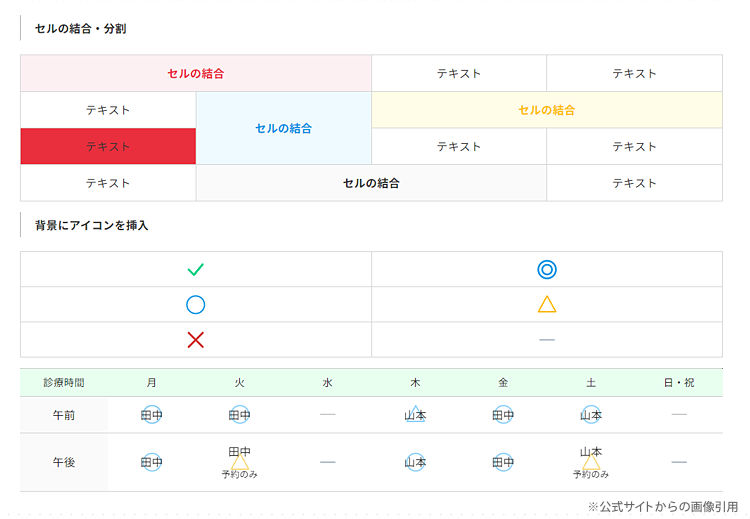Click the 水 column header
Viewport: 750px width, 519px height.
pyautogui.click(x=327, y=383)
